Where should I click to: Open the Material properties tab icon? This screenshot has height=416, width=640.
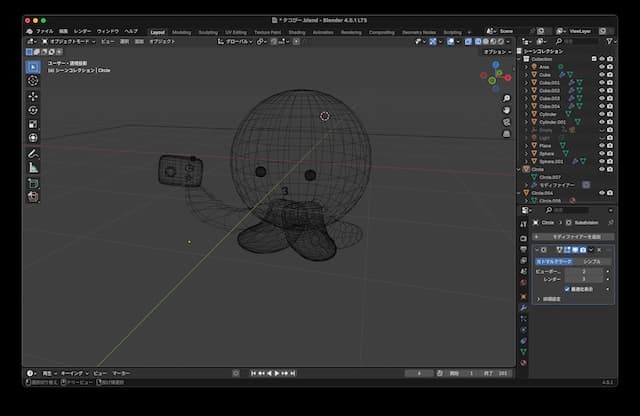click(524, 363)
